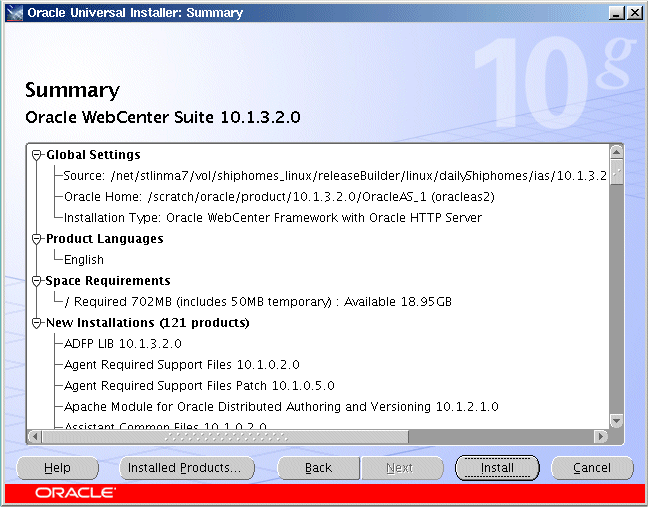Close the installer window
The height and width of the screenshot is (507, 648).
[x=634, y=13]
